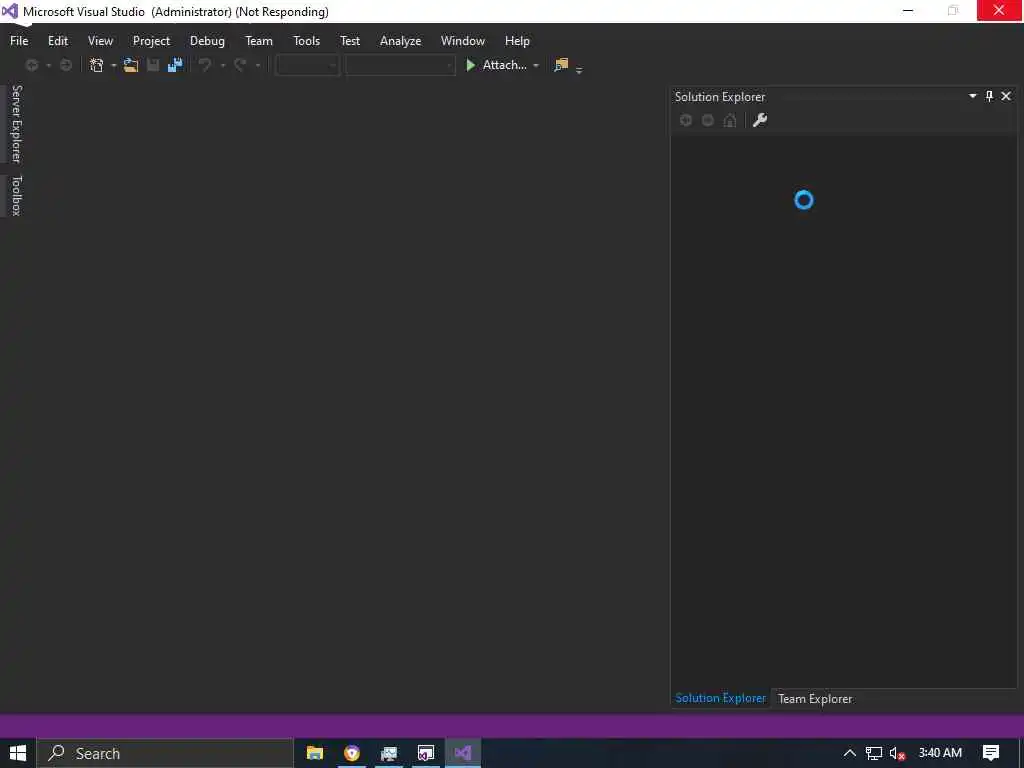Click the Save All icon
The width and height of the screenshot is (1024, 768).
[175, 65]
